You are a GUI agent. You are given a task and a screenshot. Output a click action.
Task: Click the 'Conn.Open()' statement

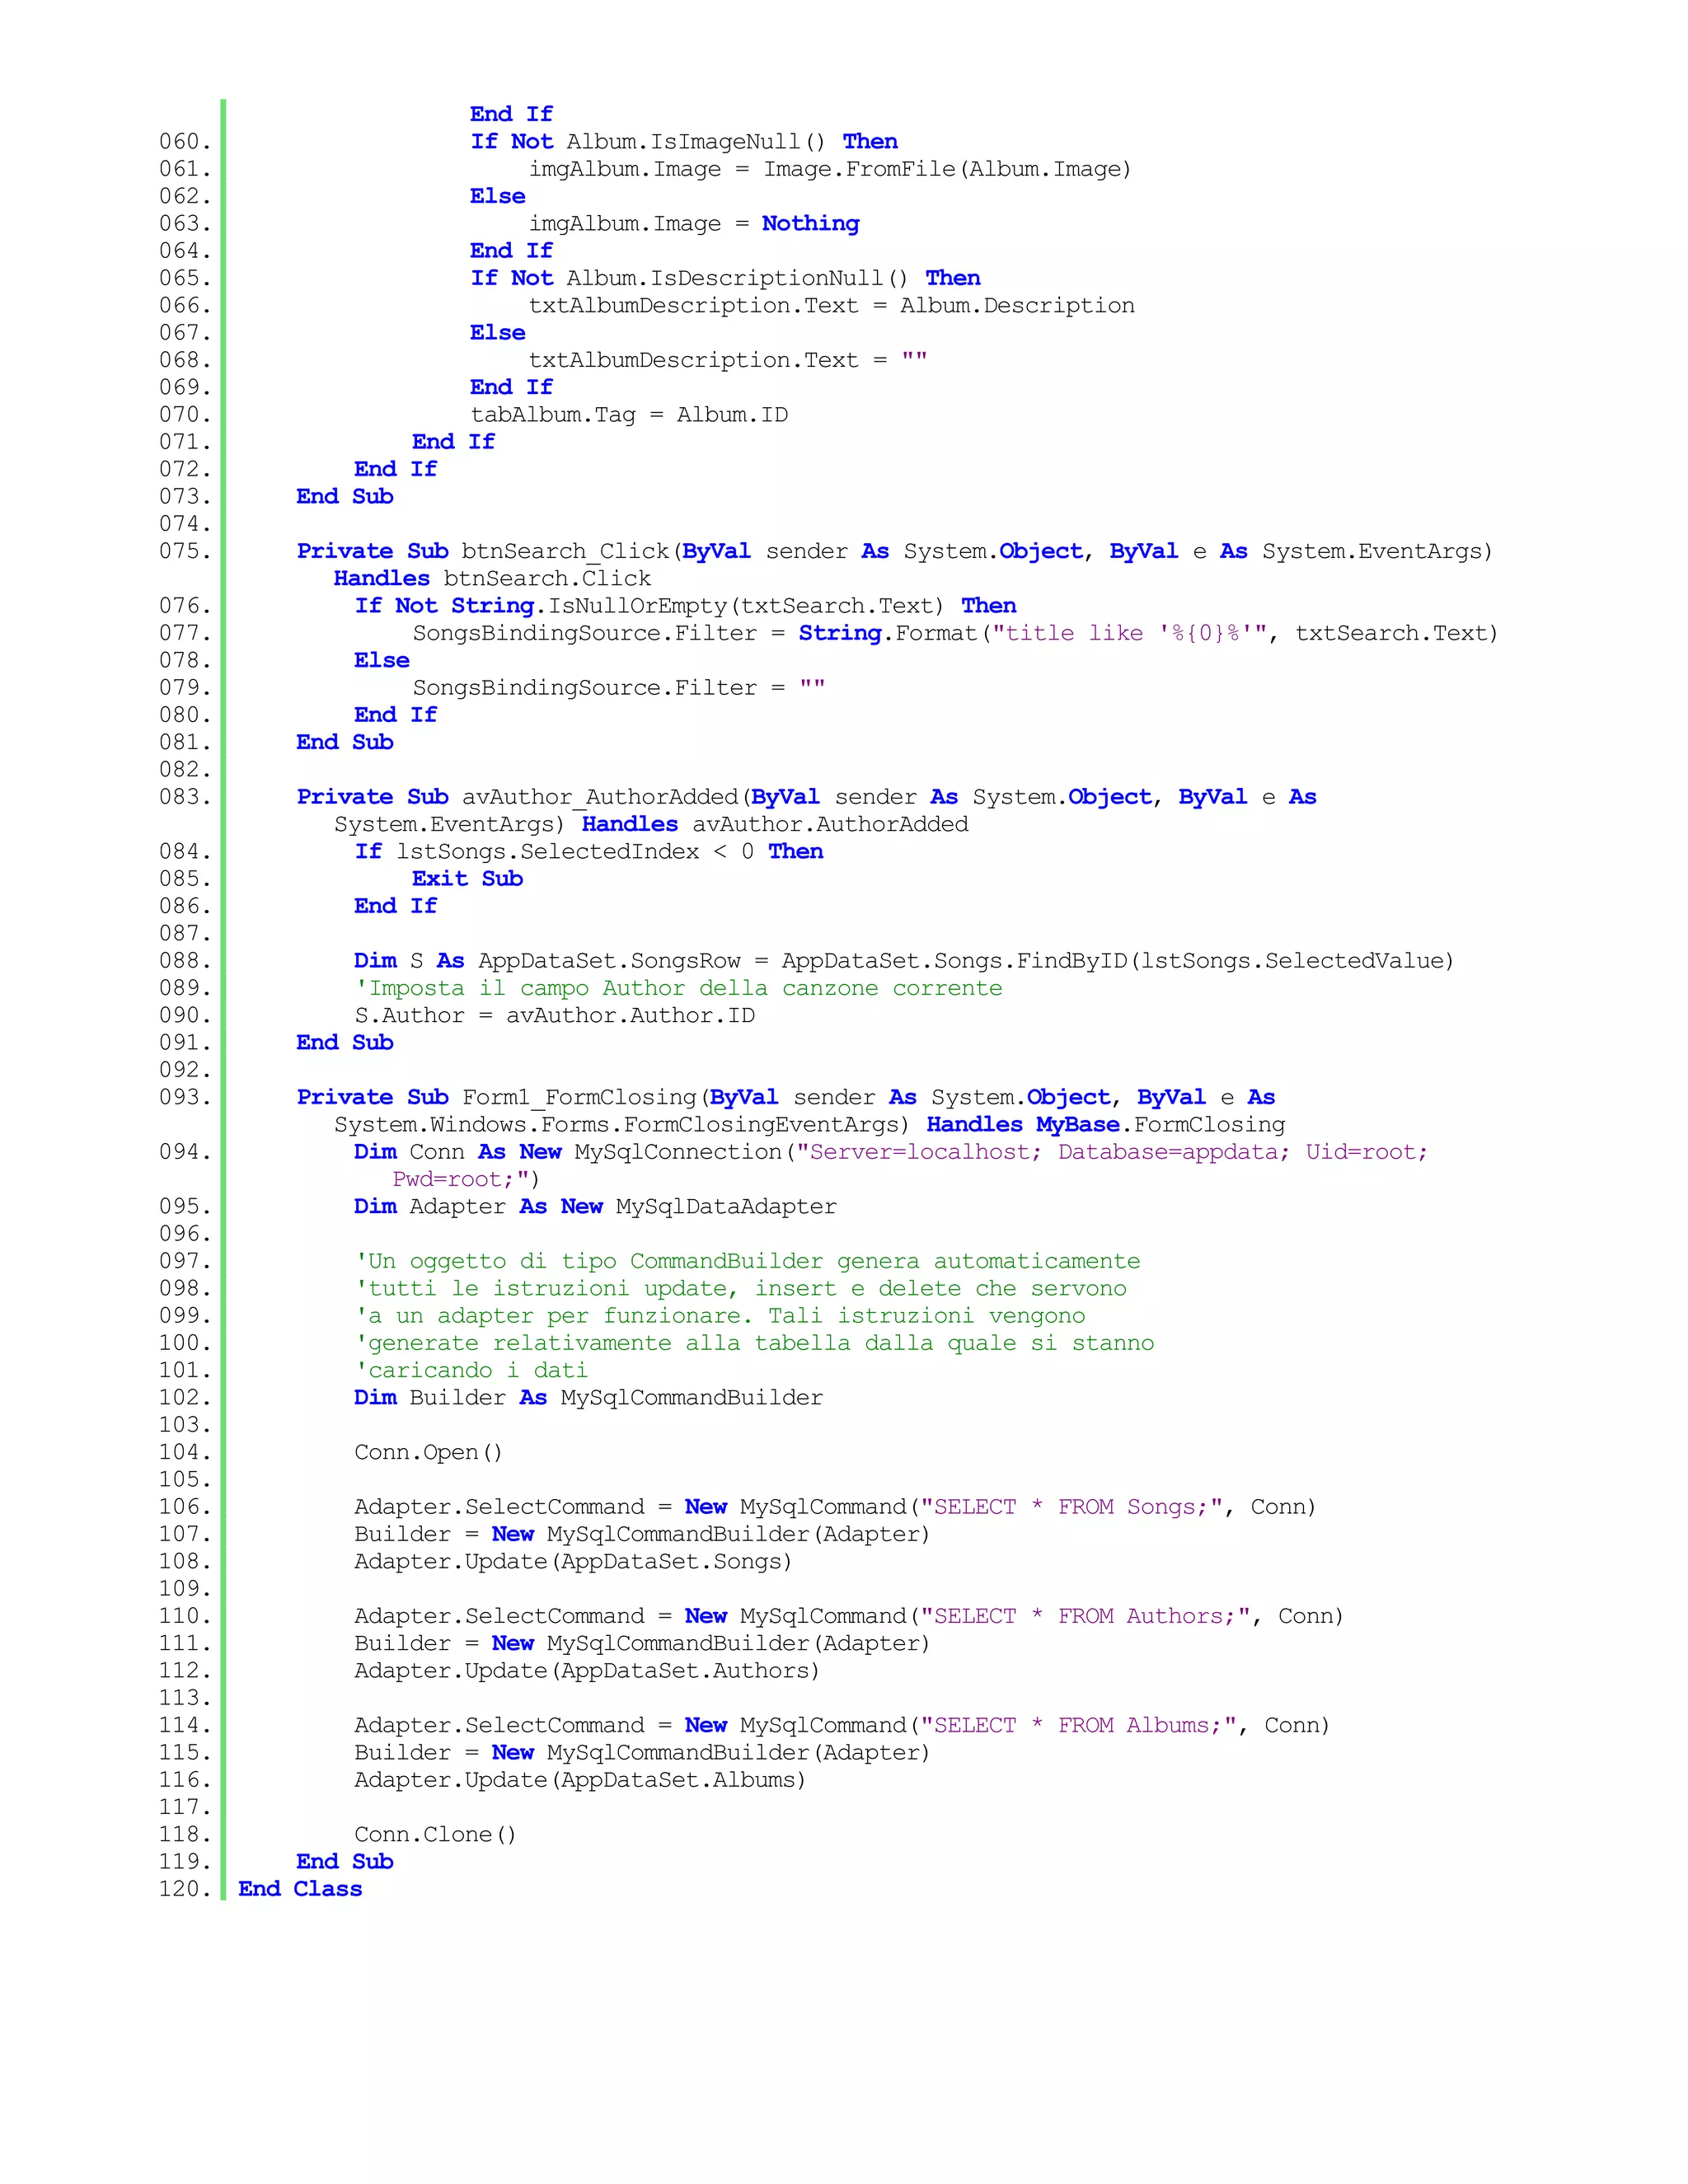[428, 1452]
